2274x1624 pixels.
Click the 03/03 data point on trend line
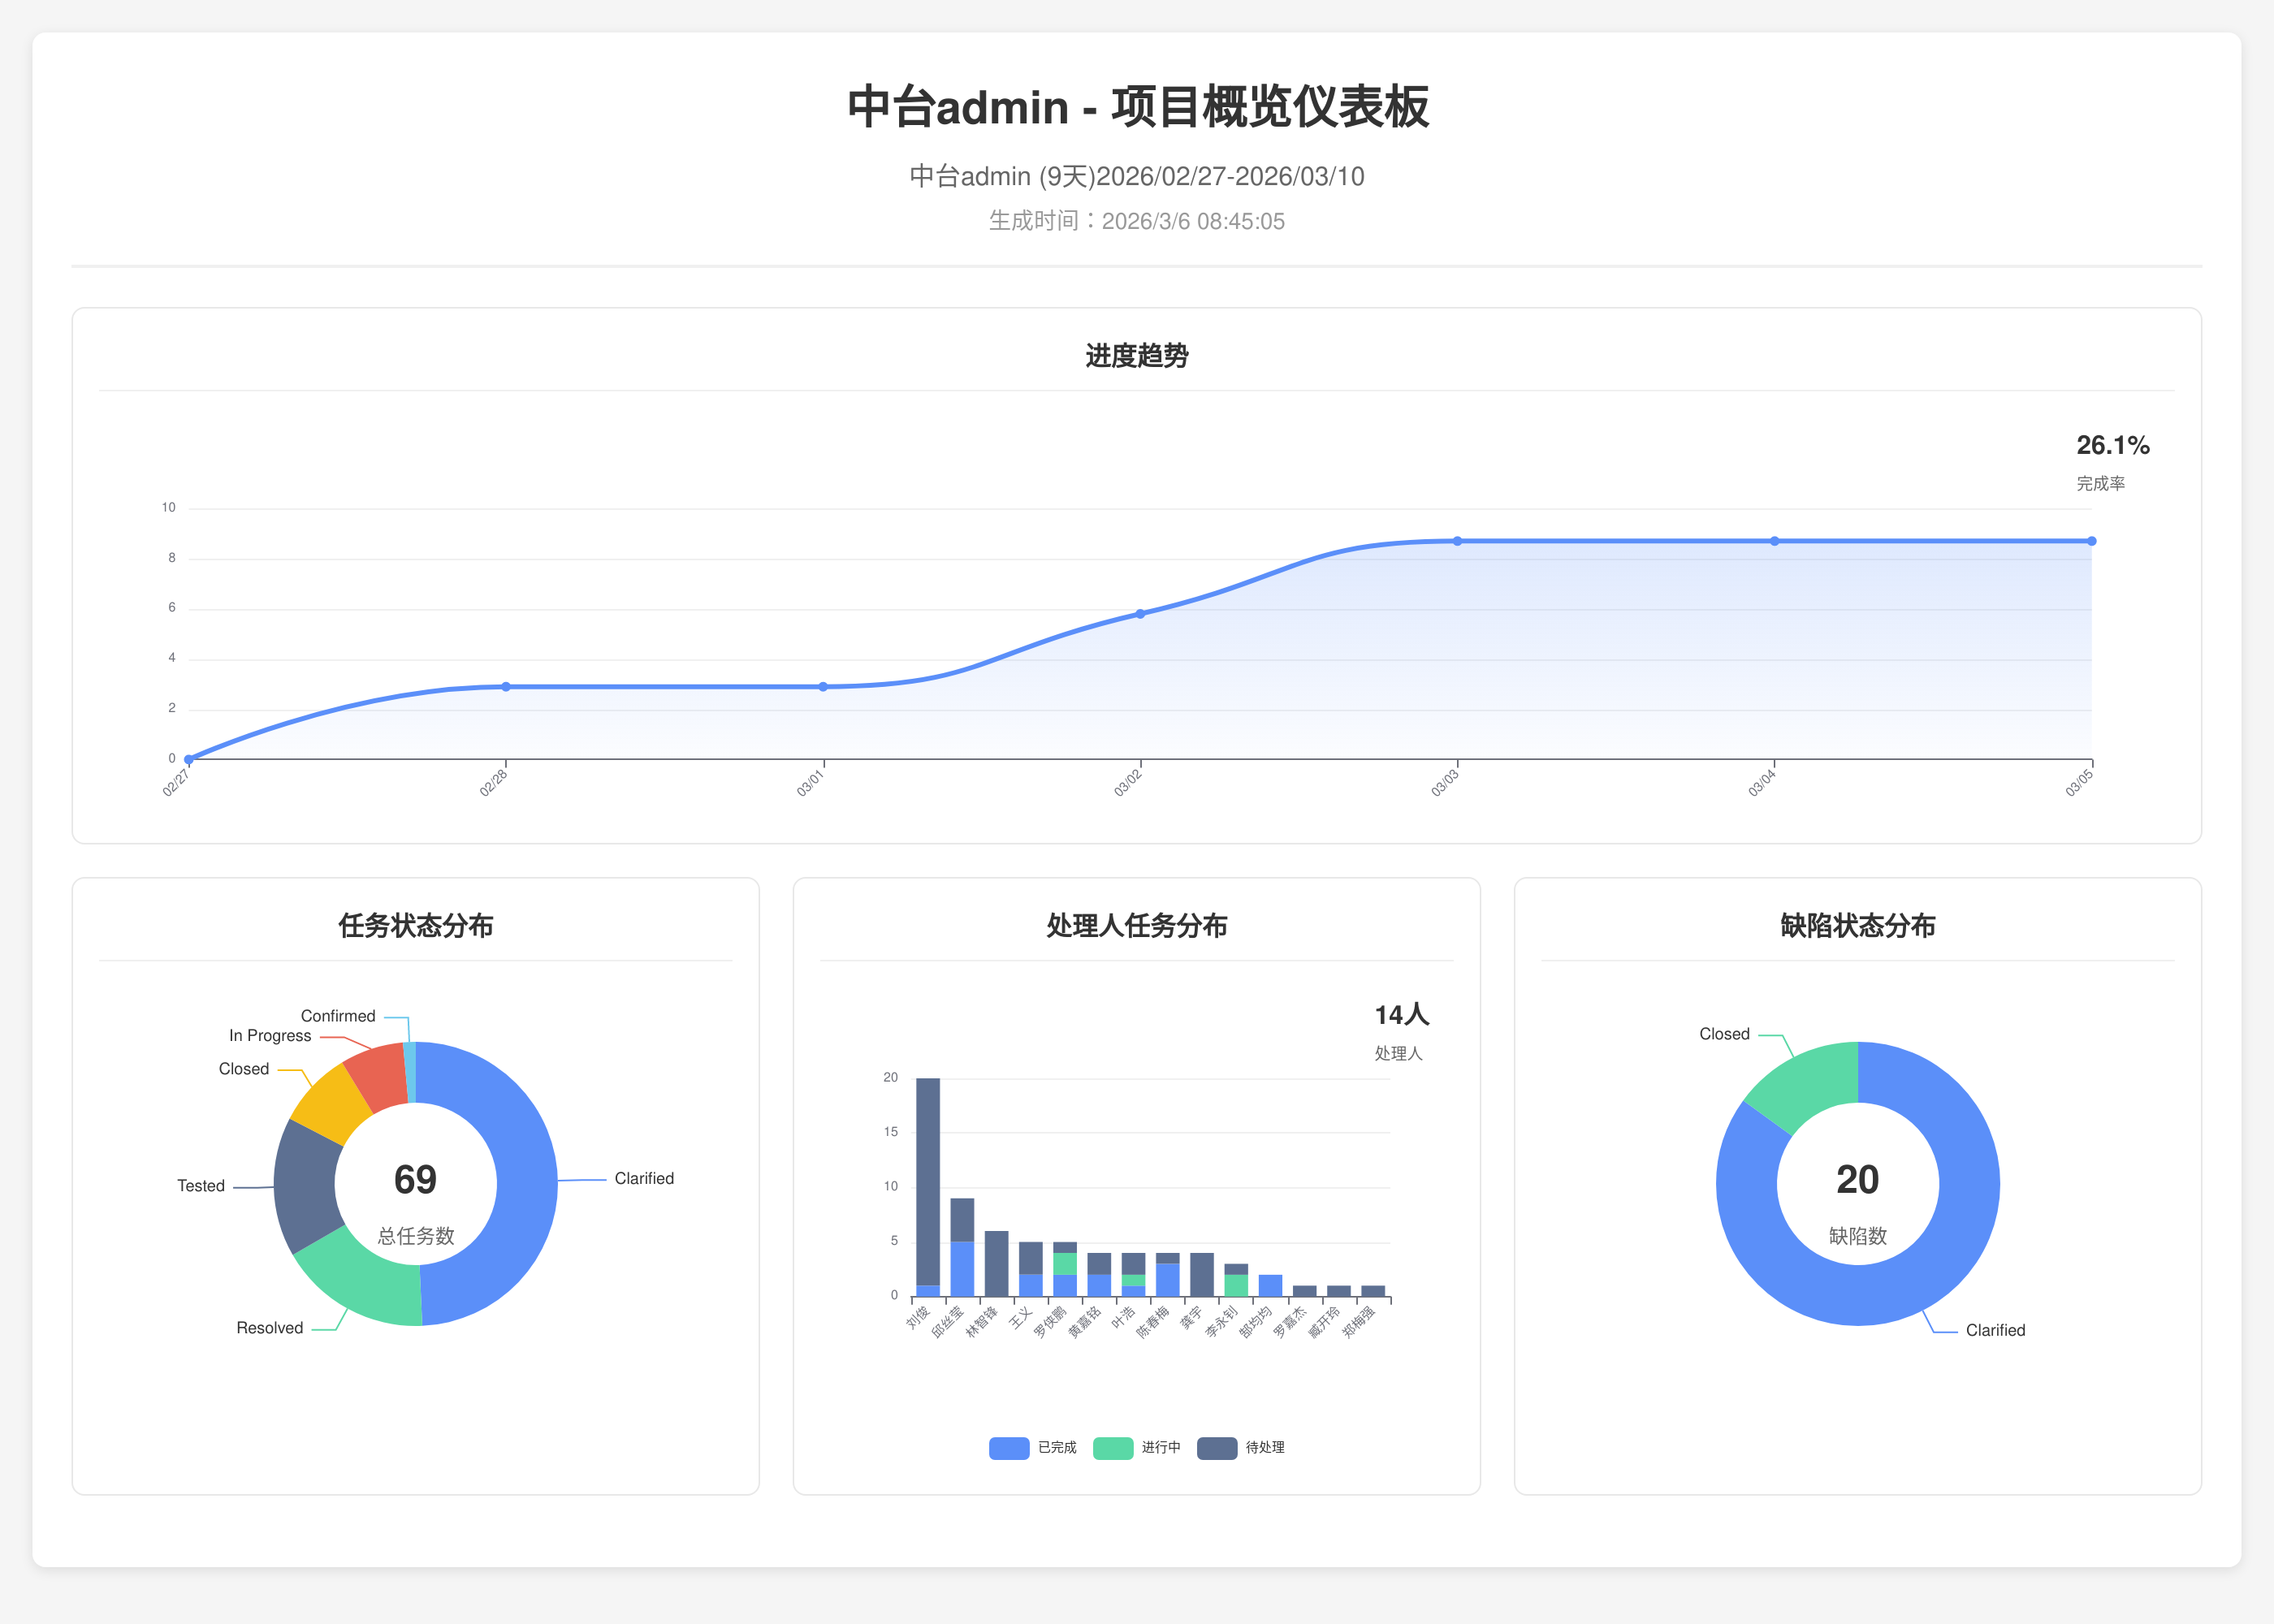1457,541
